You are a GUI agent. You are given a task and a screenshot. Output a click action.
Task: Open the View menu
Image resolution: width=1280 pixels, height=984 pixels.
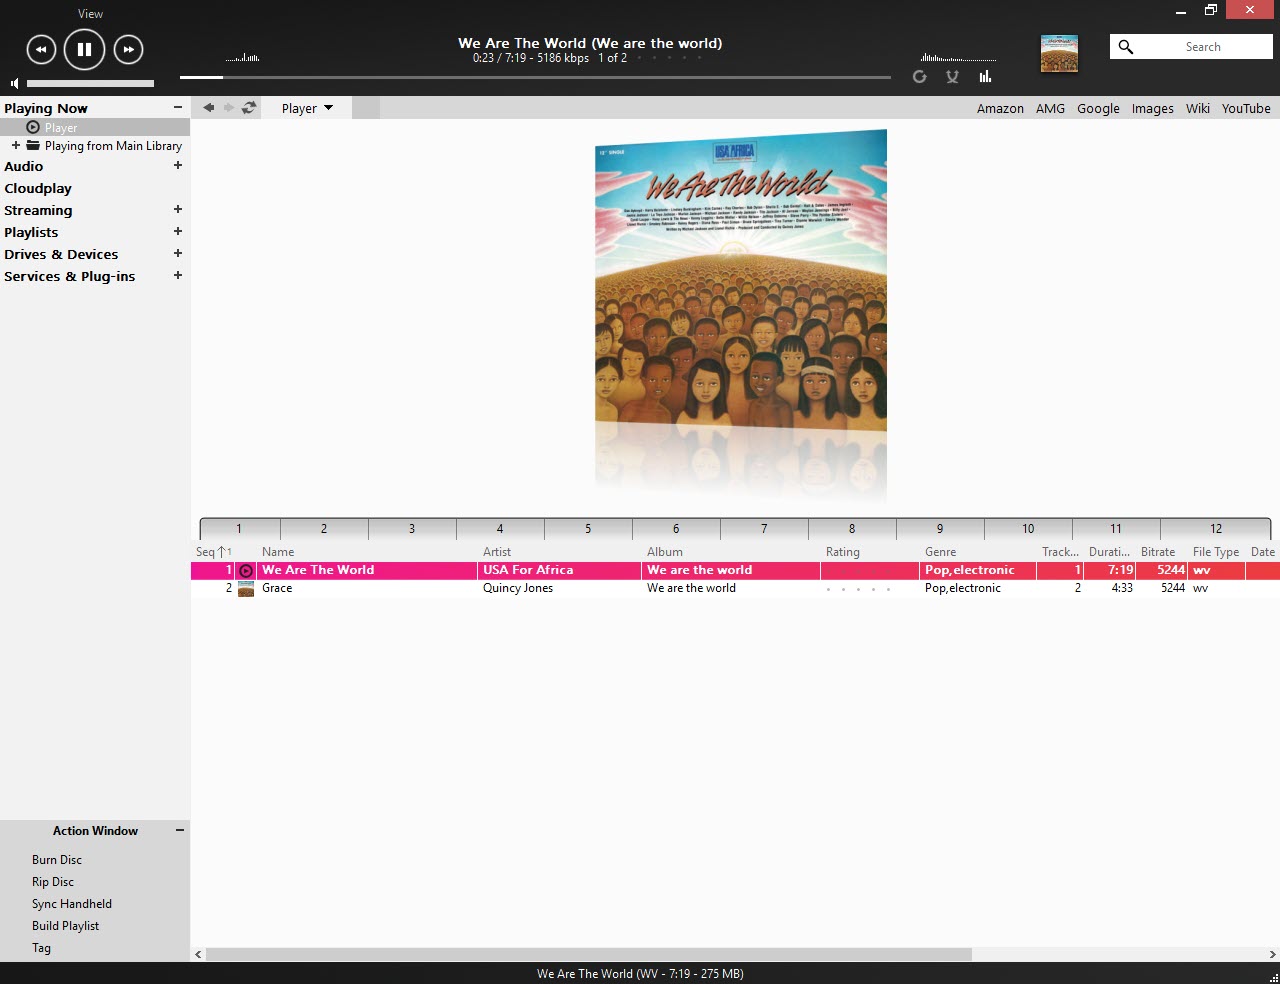point(90,14)
